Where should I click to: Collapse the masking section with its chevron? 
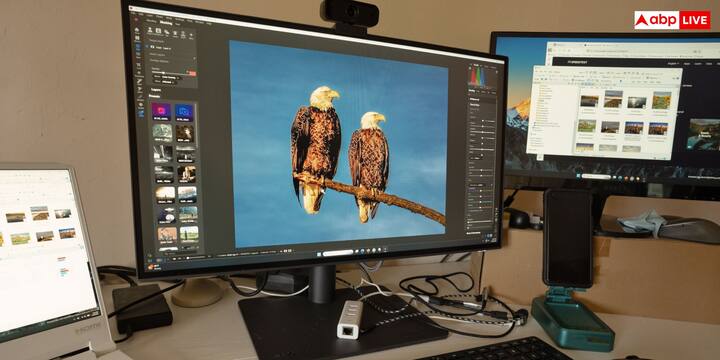tap(195, 58)
